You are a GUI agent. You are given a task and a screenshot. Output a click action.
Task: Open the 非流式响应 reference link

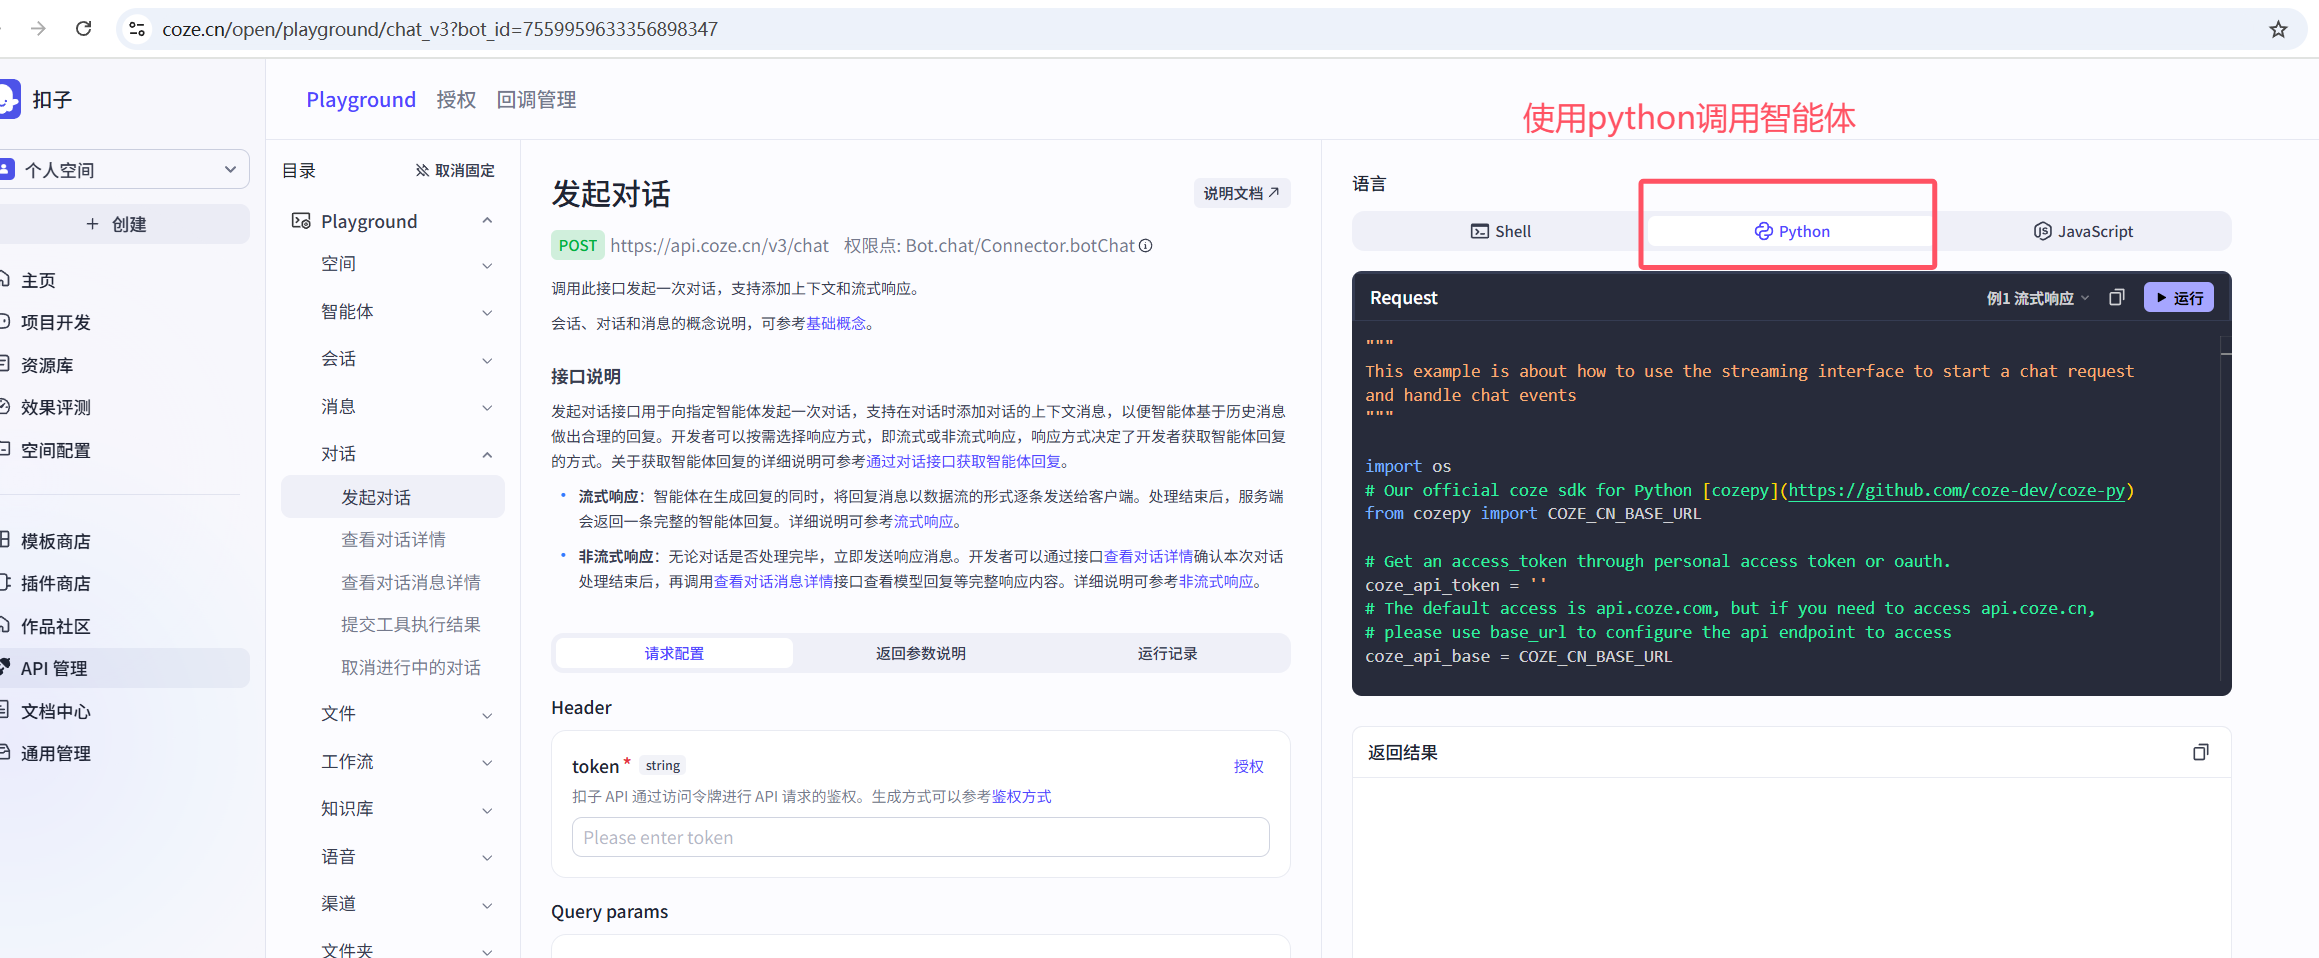[1216, 582]
